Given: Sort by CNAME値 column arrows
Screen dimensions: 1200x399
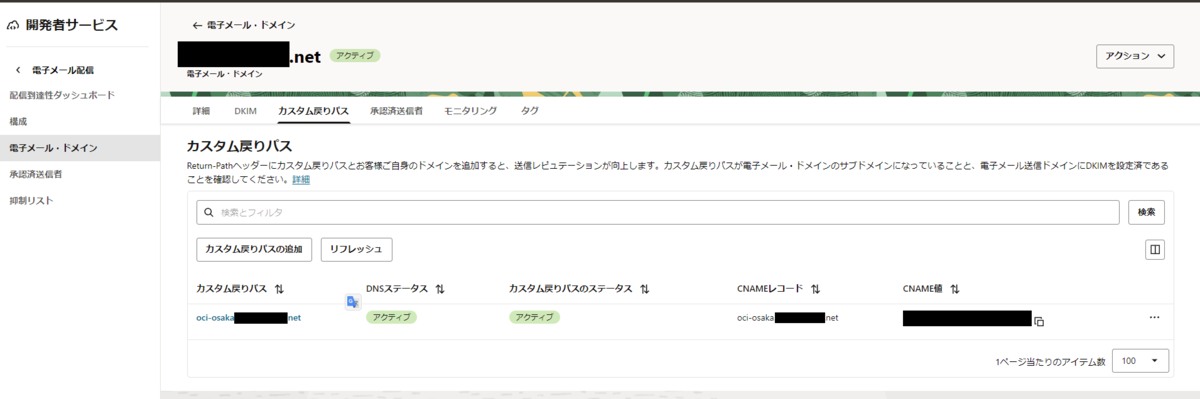Looking at the screenshot, I should 954,288.
